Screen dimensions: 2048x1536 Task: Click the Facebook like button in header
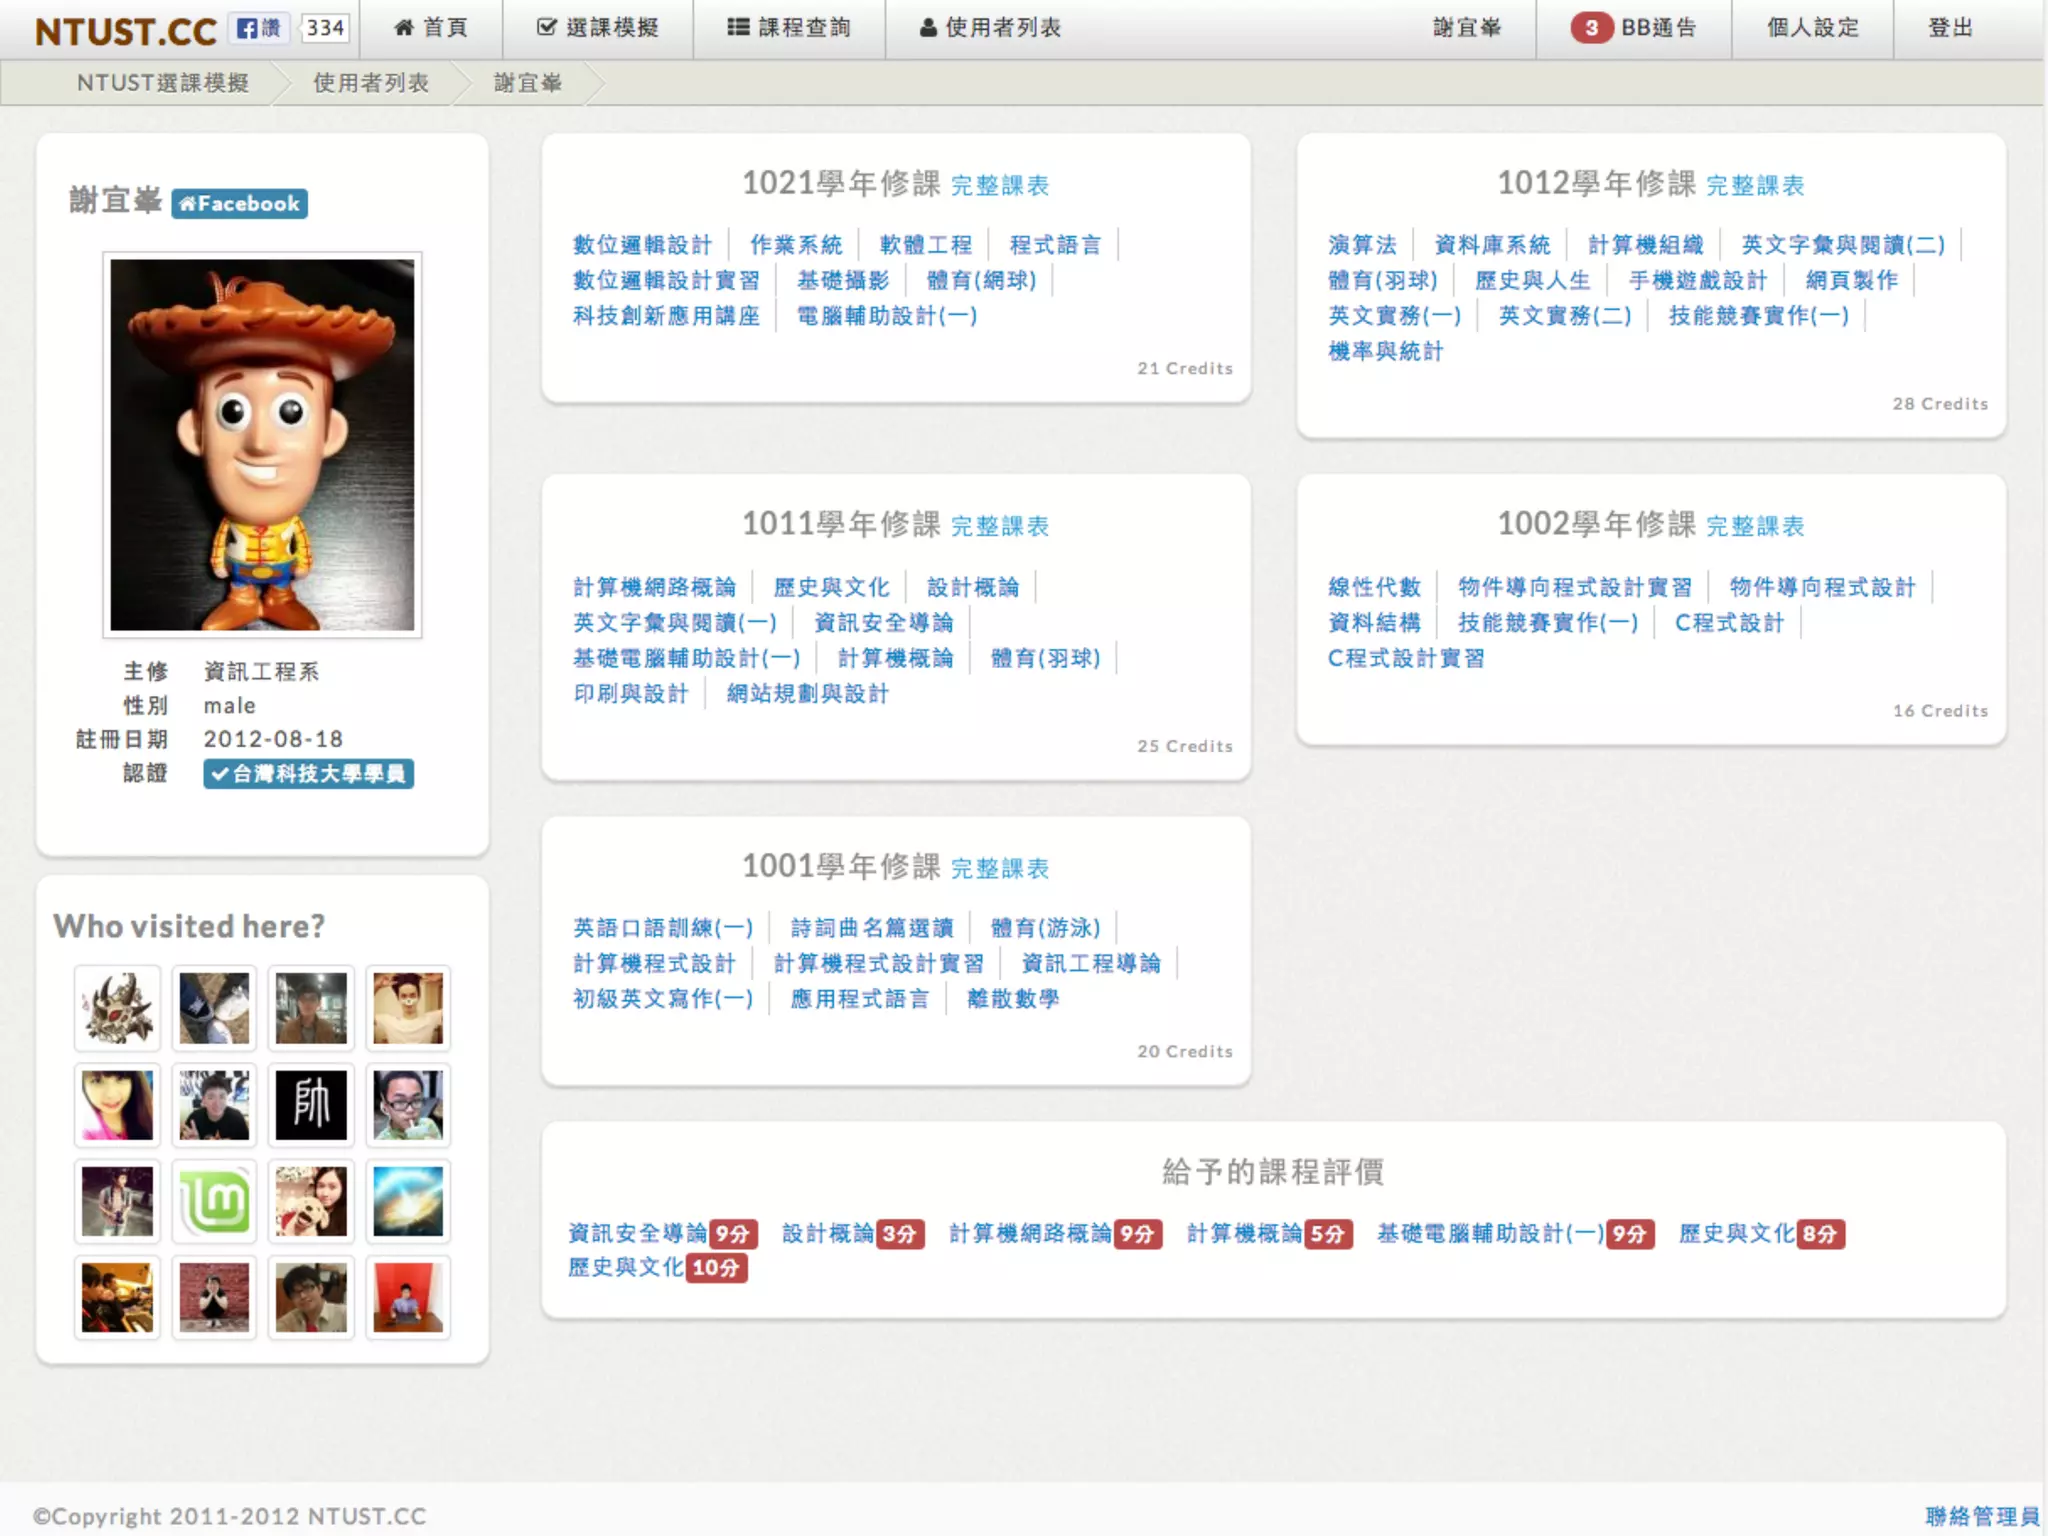click(259, 28)
